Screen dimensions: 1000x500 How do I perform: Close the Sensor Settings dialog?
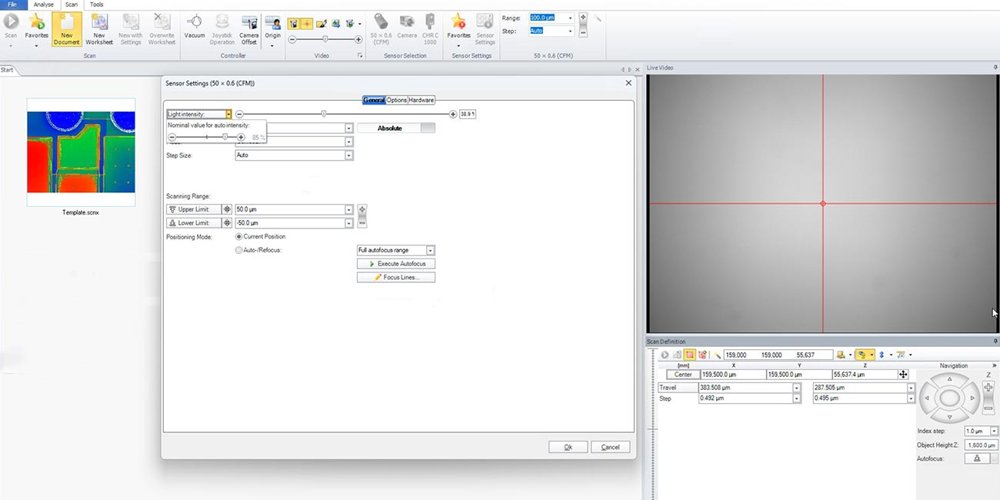[x=628, y=83]
